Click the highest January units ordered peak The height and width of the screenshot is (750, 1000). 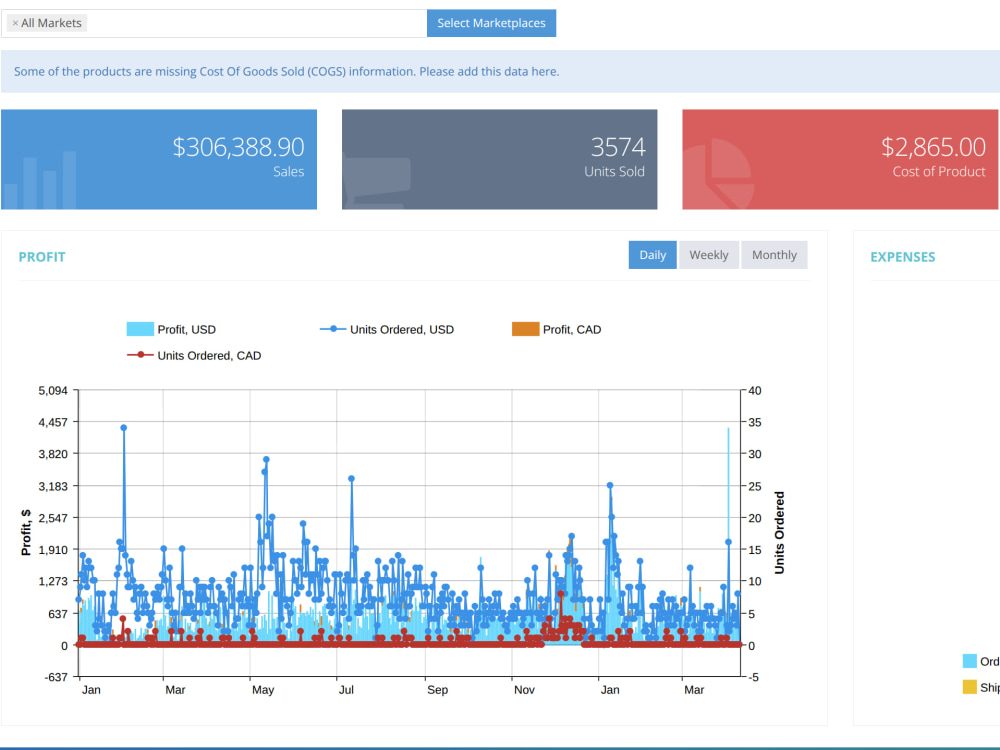[x=124, y=428]
